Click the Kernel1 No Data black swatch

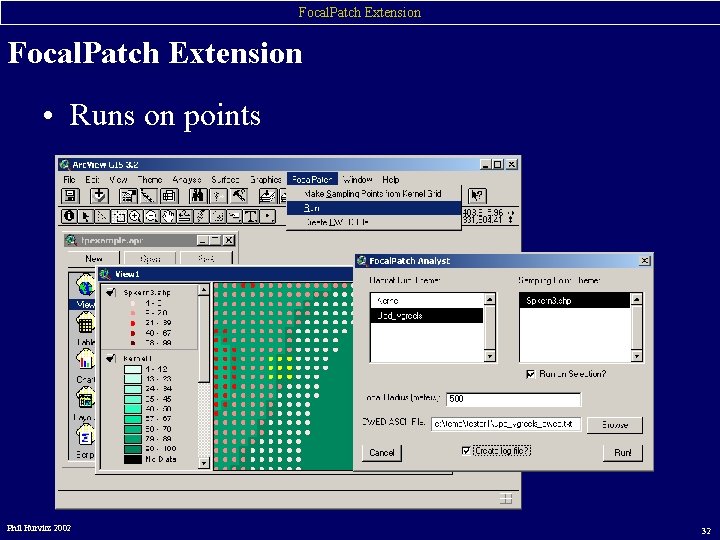tap(133, 459)
